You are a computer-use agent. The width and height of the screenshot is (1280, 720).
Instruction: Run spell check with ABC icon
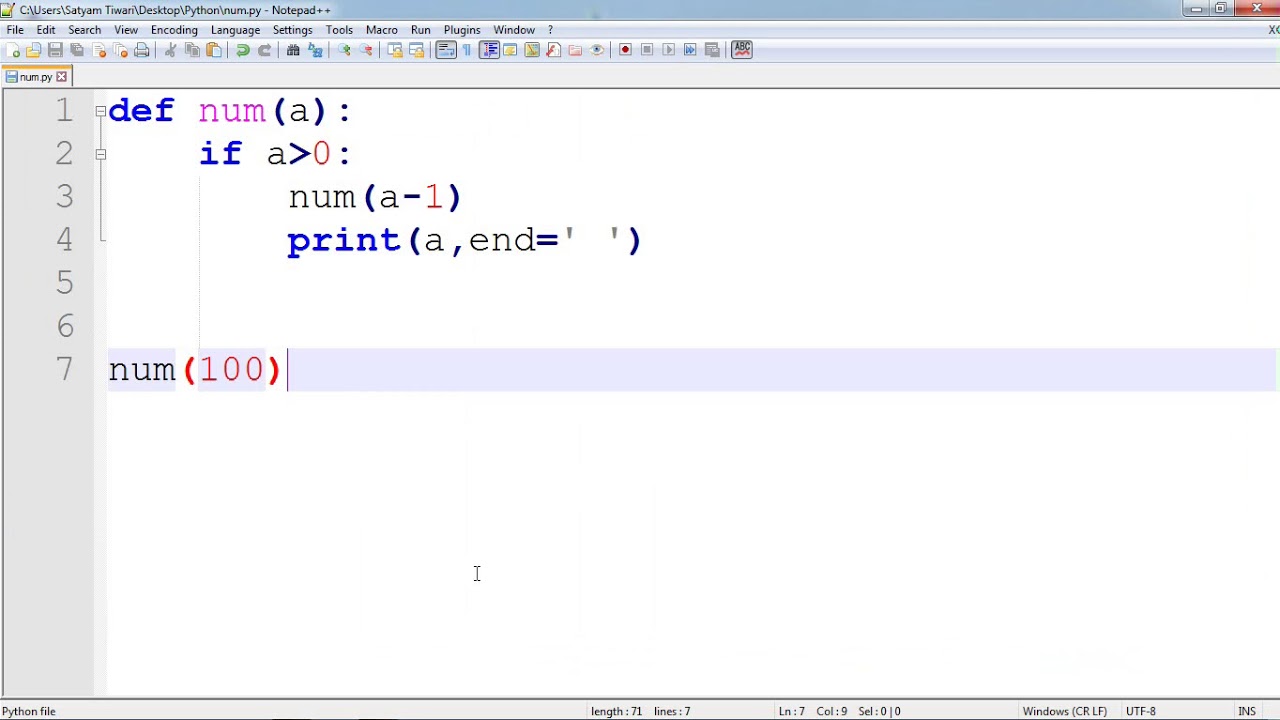click(x=741, y=50)
